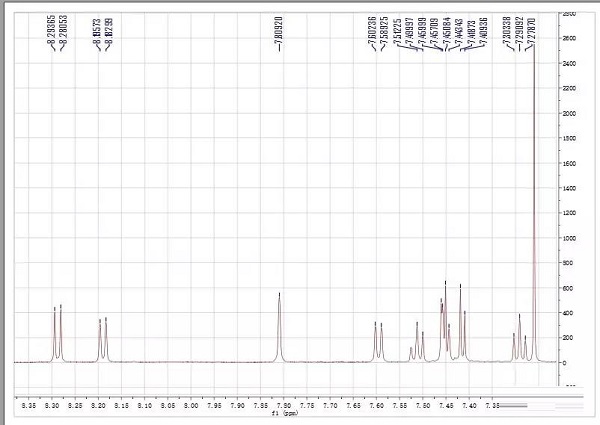Viewport: 600px width, 425px height.
Task: Select the peak label 8.28053
Action: (x=62, y=32)
